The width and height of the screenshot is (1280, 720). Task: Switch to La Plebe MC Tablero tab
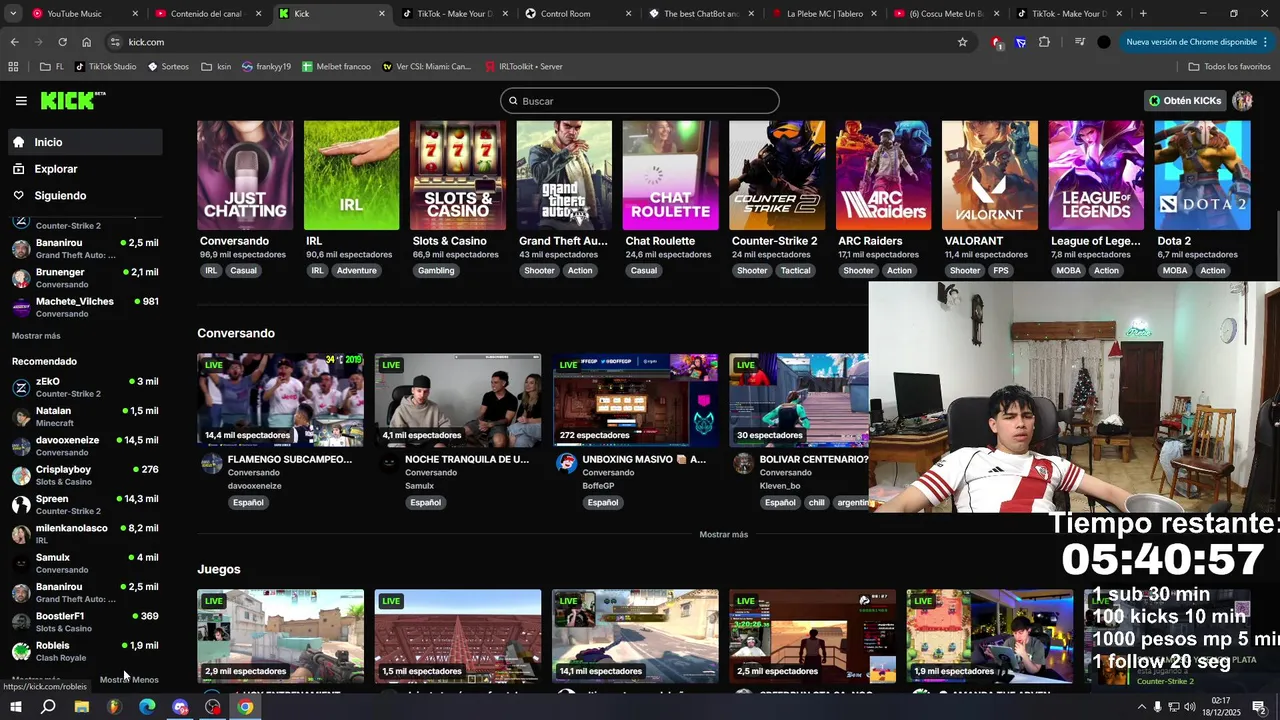tap(824, 14)
